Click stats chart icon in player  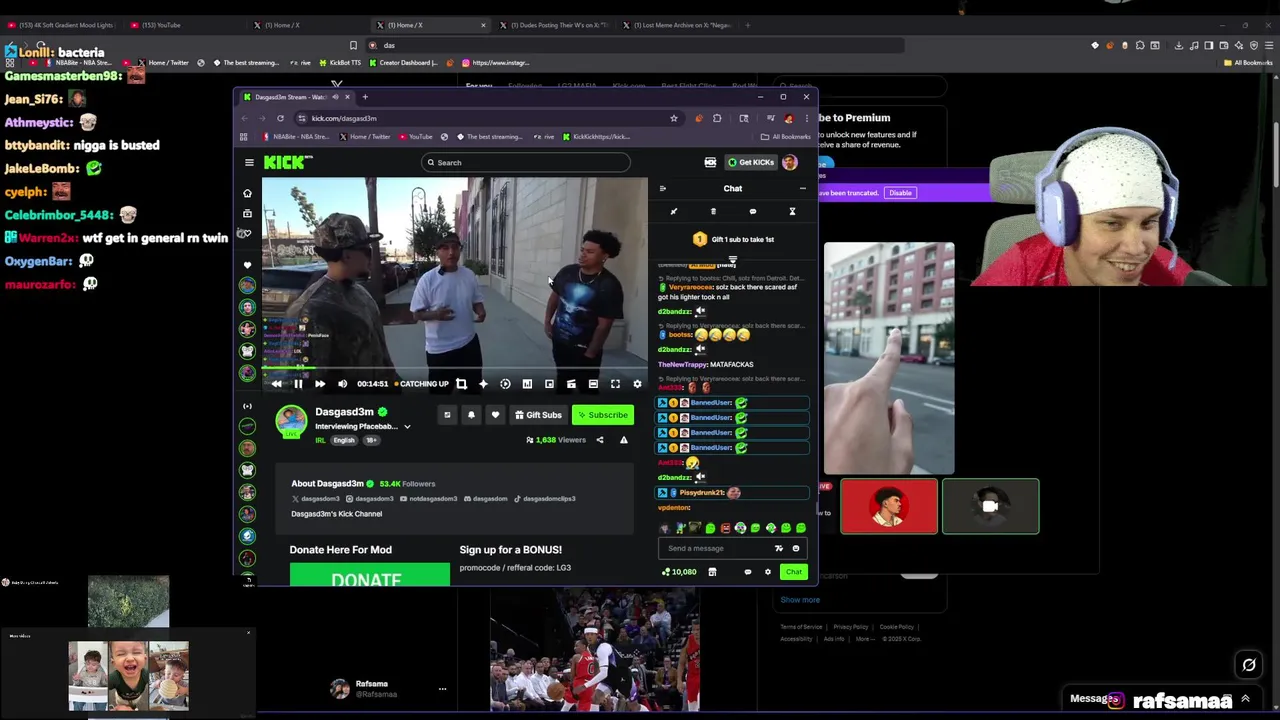527,384
